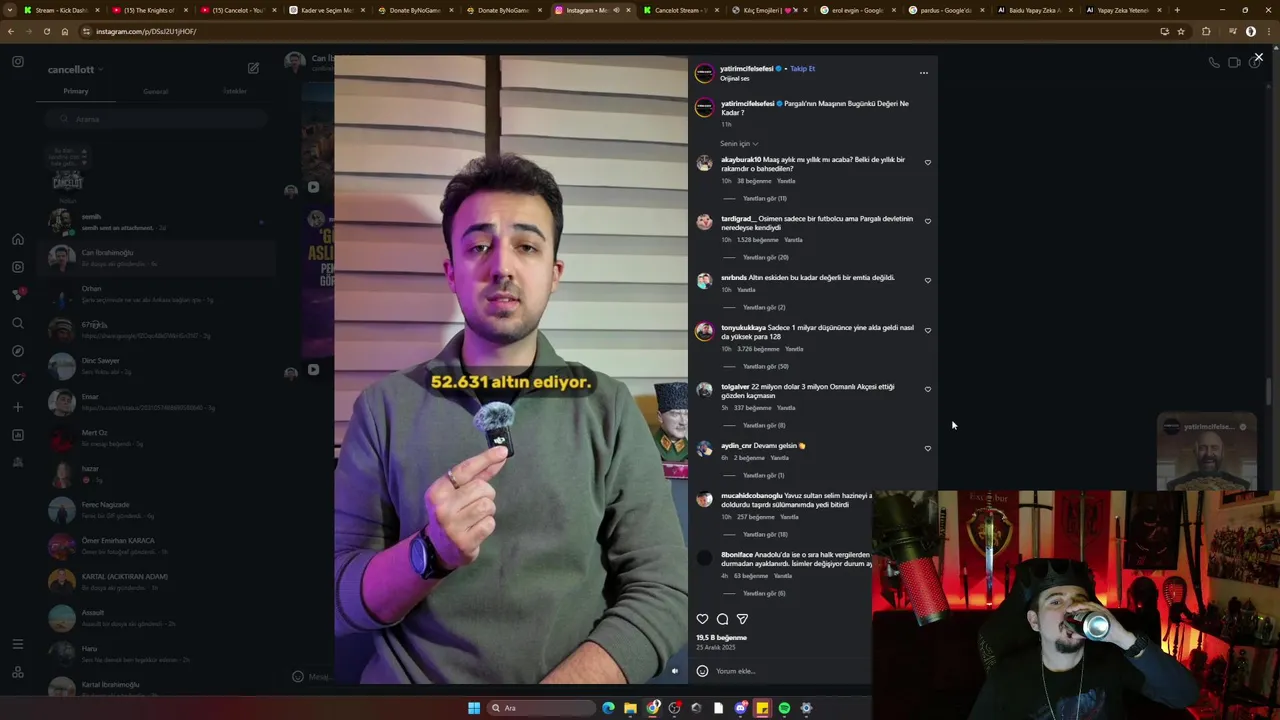Open Discord from taskbar
Viewport: 1280px width, 720px height.
coord(740,708)
